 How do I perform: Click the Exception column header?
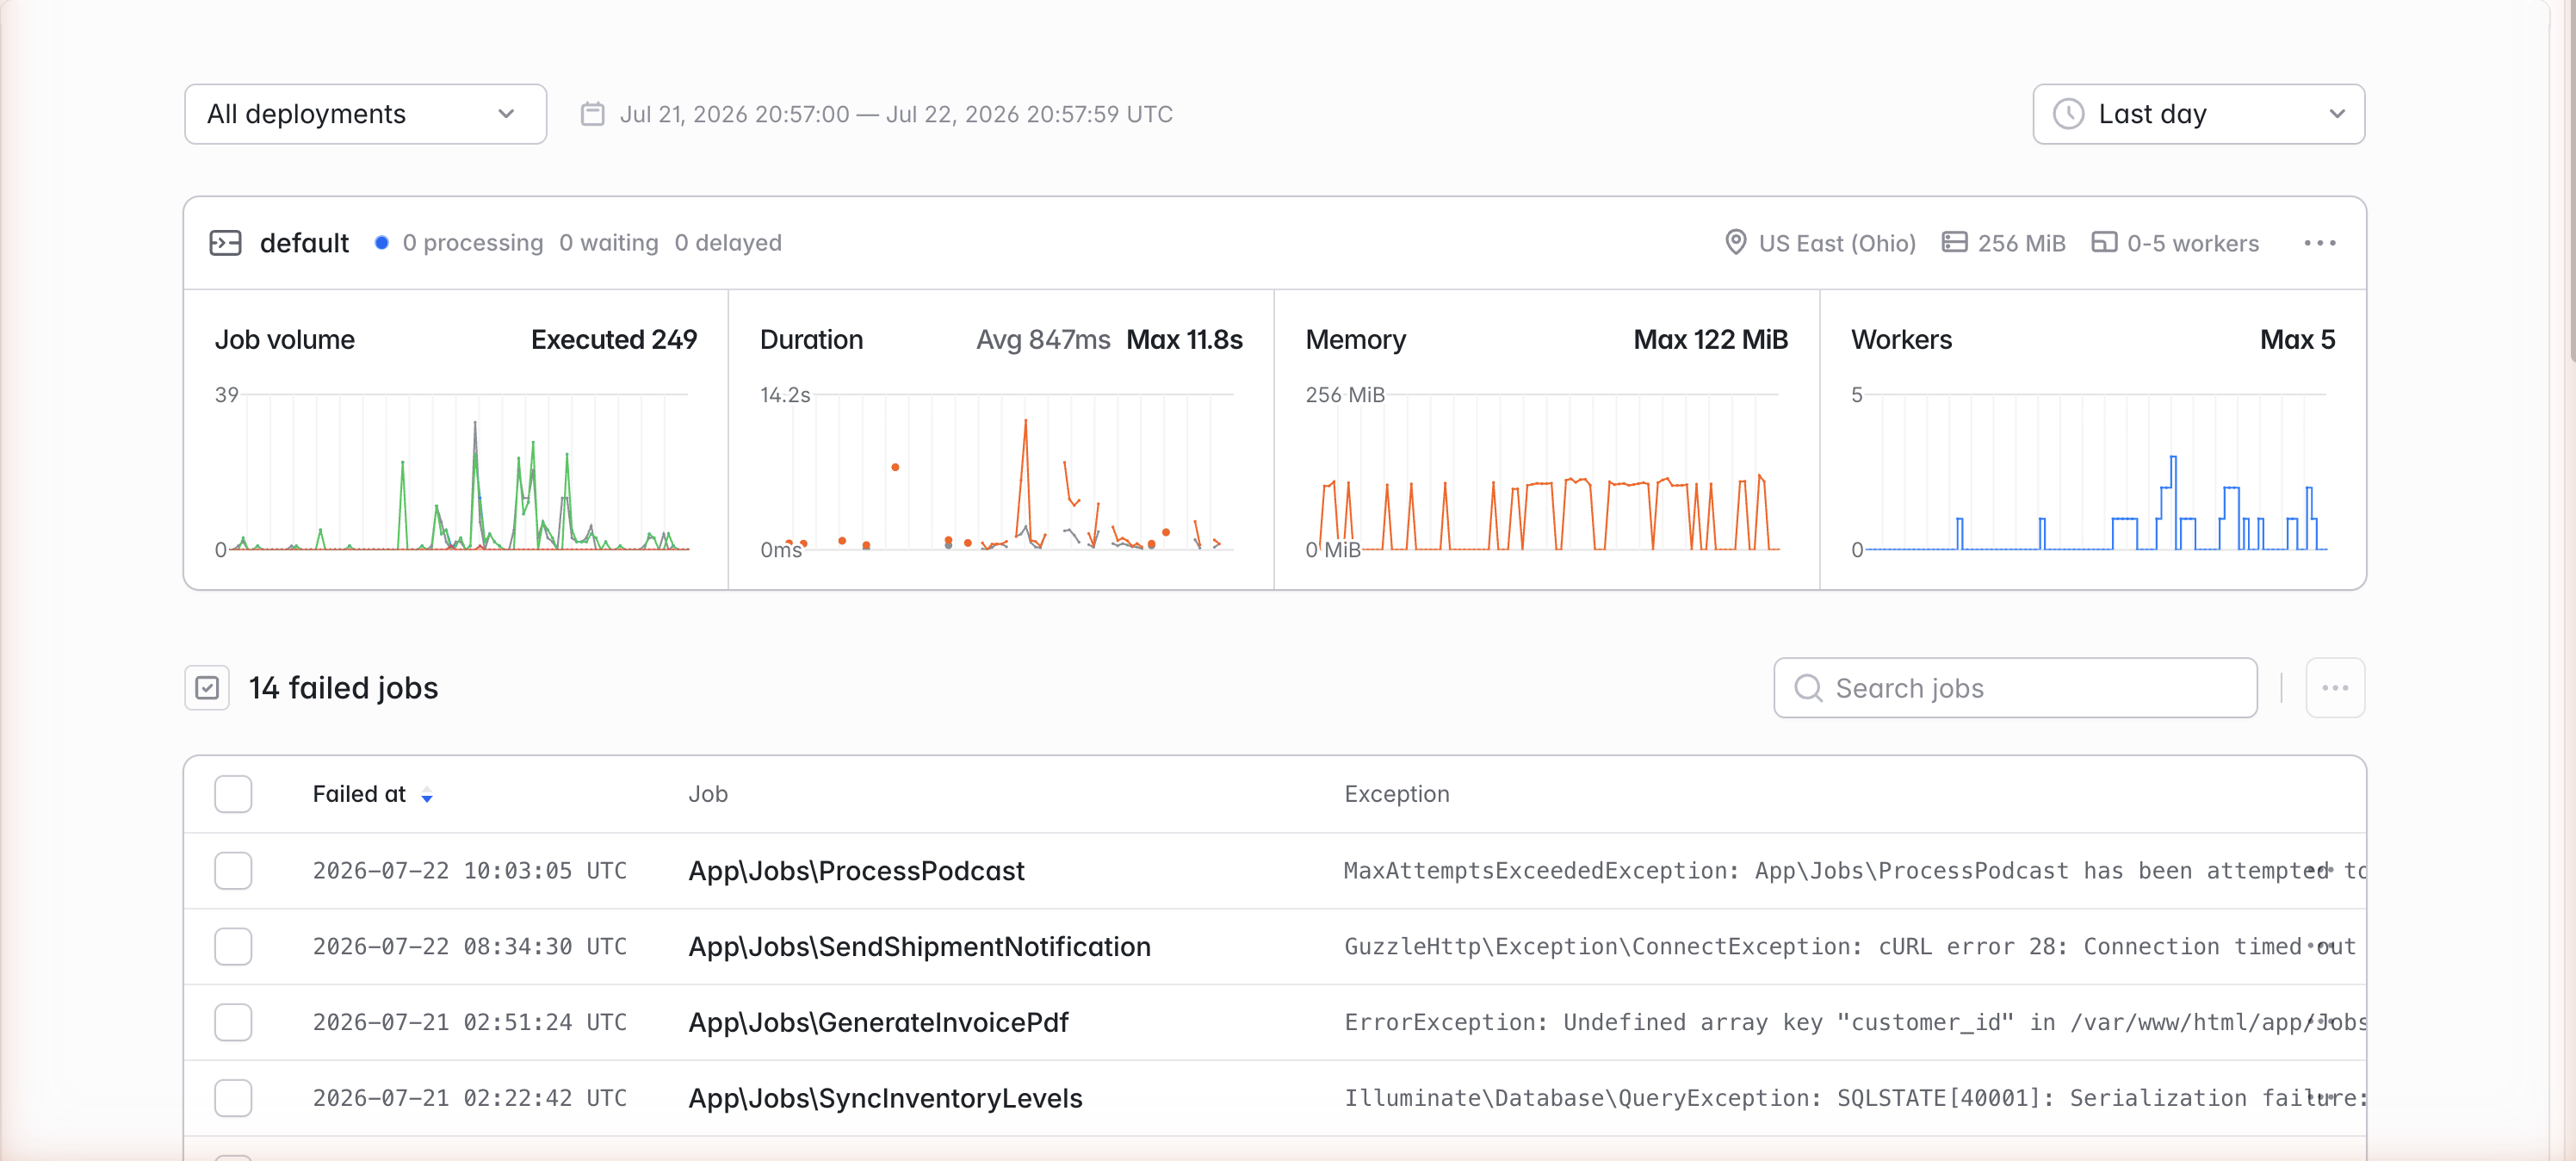[1396, 794]
